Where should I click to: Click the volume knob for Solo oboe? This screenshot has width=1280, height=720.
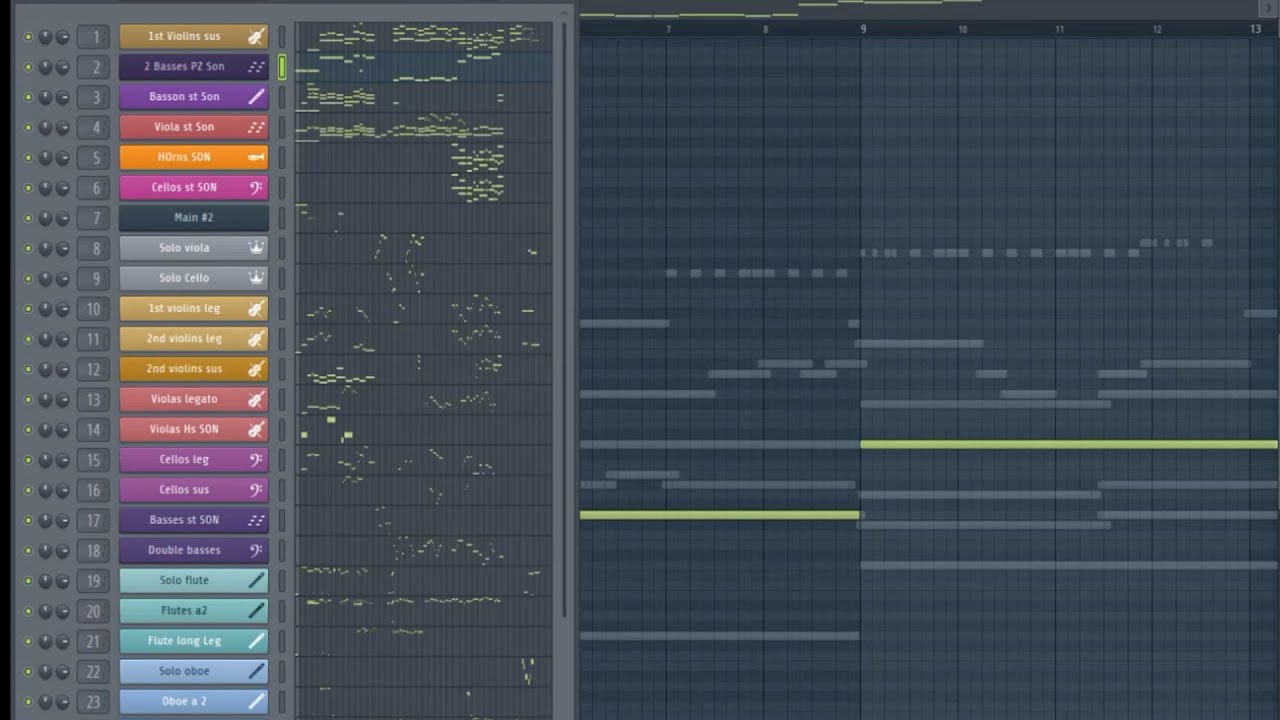point(62,671)
